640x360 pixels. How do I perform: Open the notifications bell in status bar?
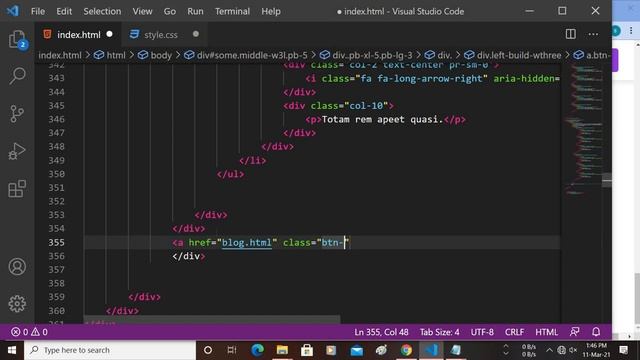(596, 332)
